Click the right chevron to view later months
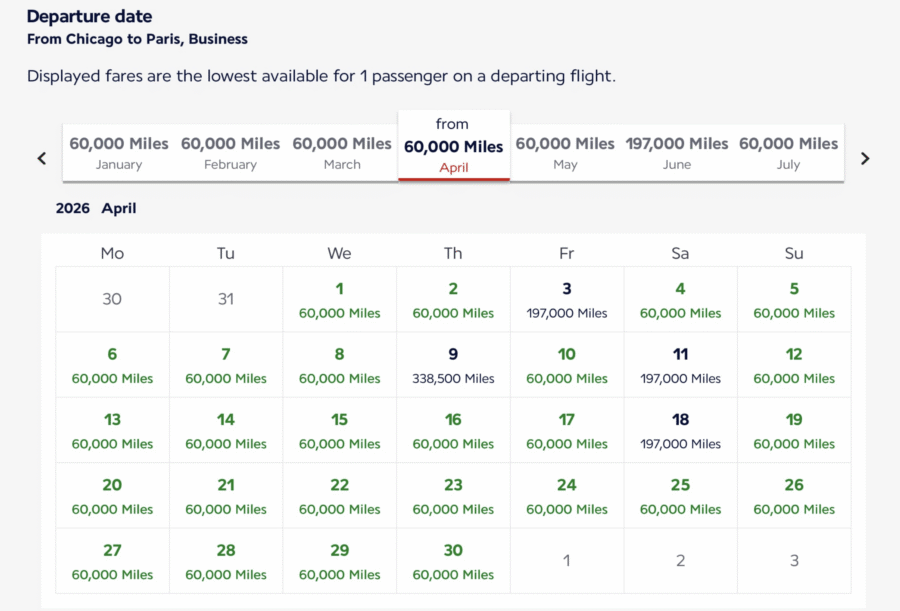This screenshot has width=900, height=611. (864, 158)
